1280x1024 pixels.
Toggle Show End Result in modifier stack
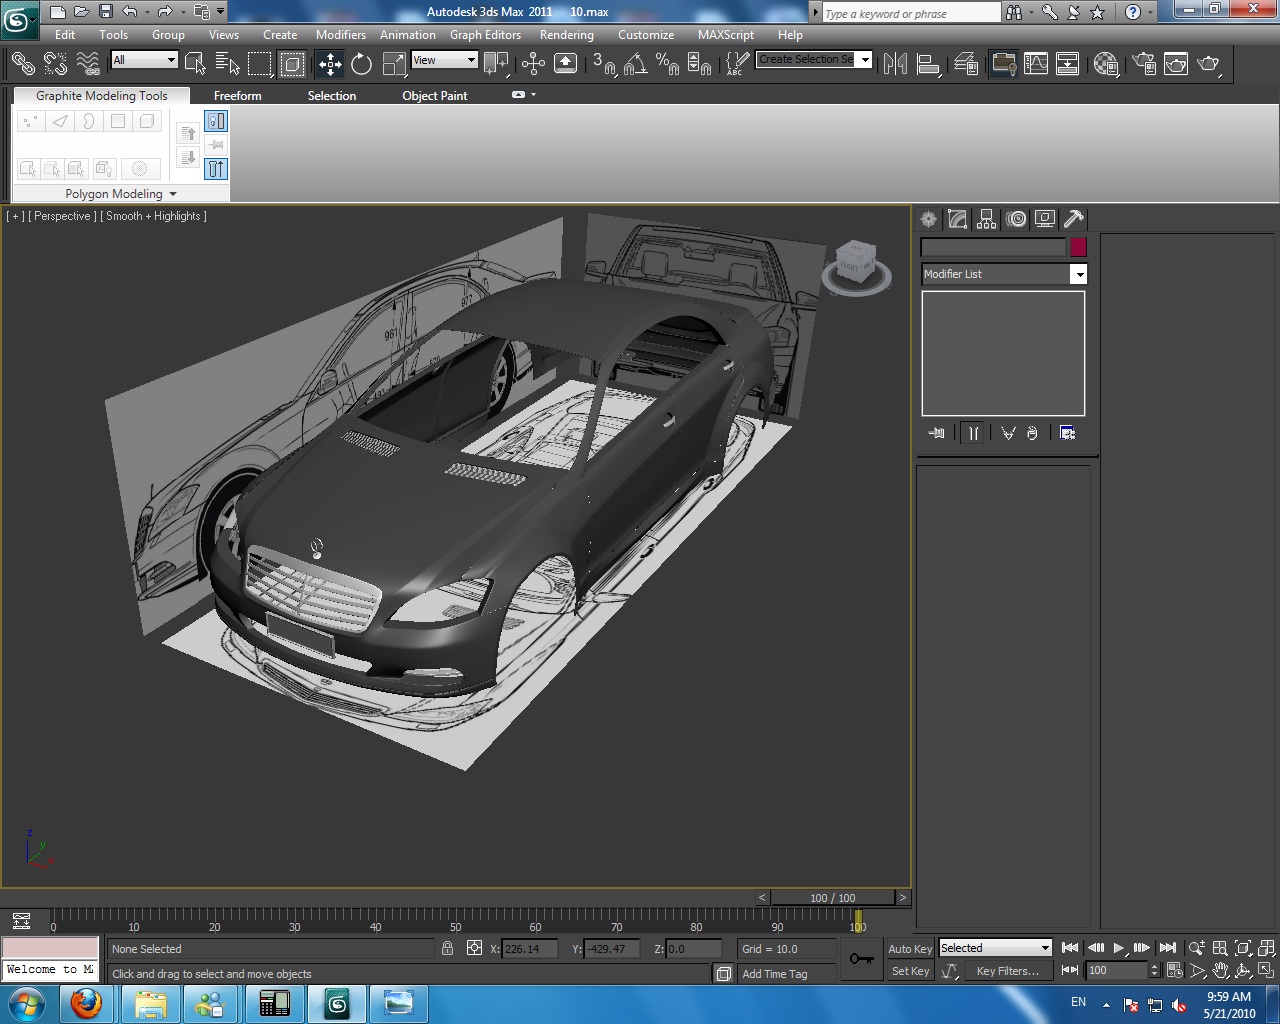coord(973,433)
